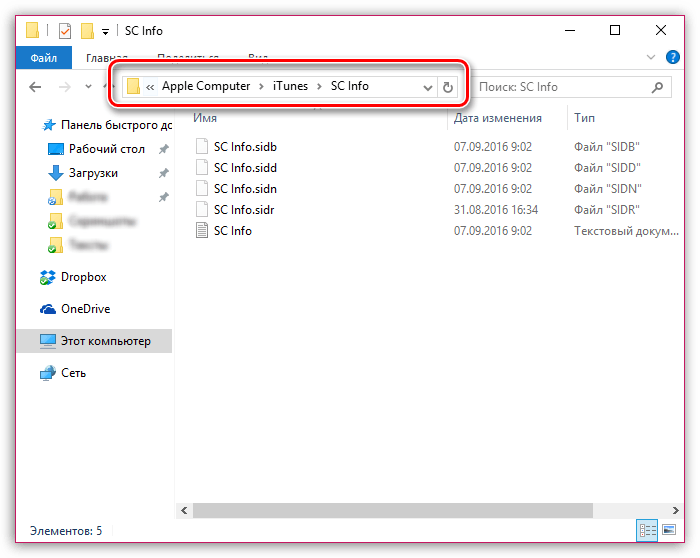Open Dropbox in the navigation pane
Viewport: 700px width, 558px height.
coord(83,277)
